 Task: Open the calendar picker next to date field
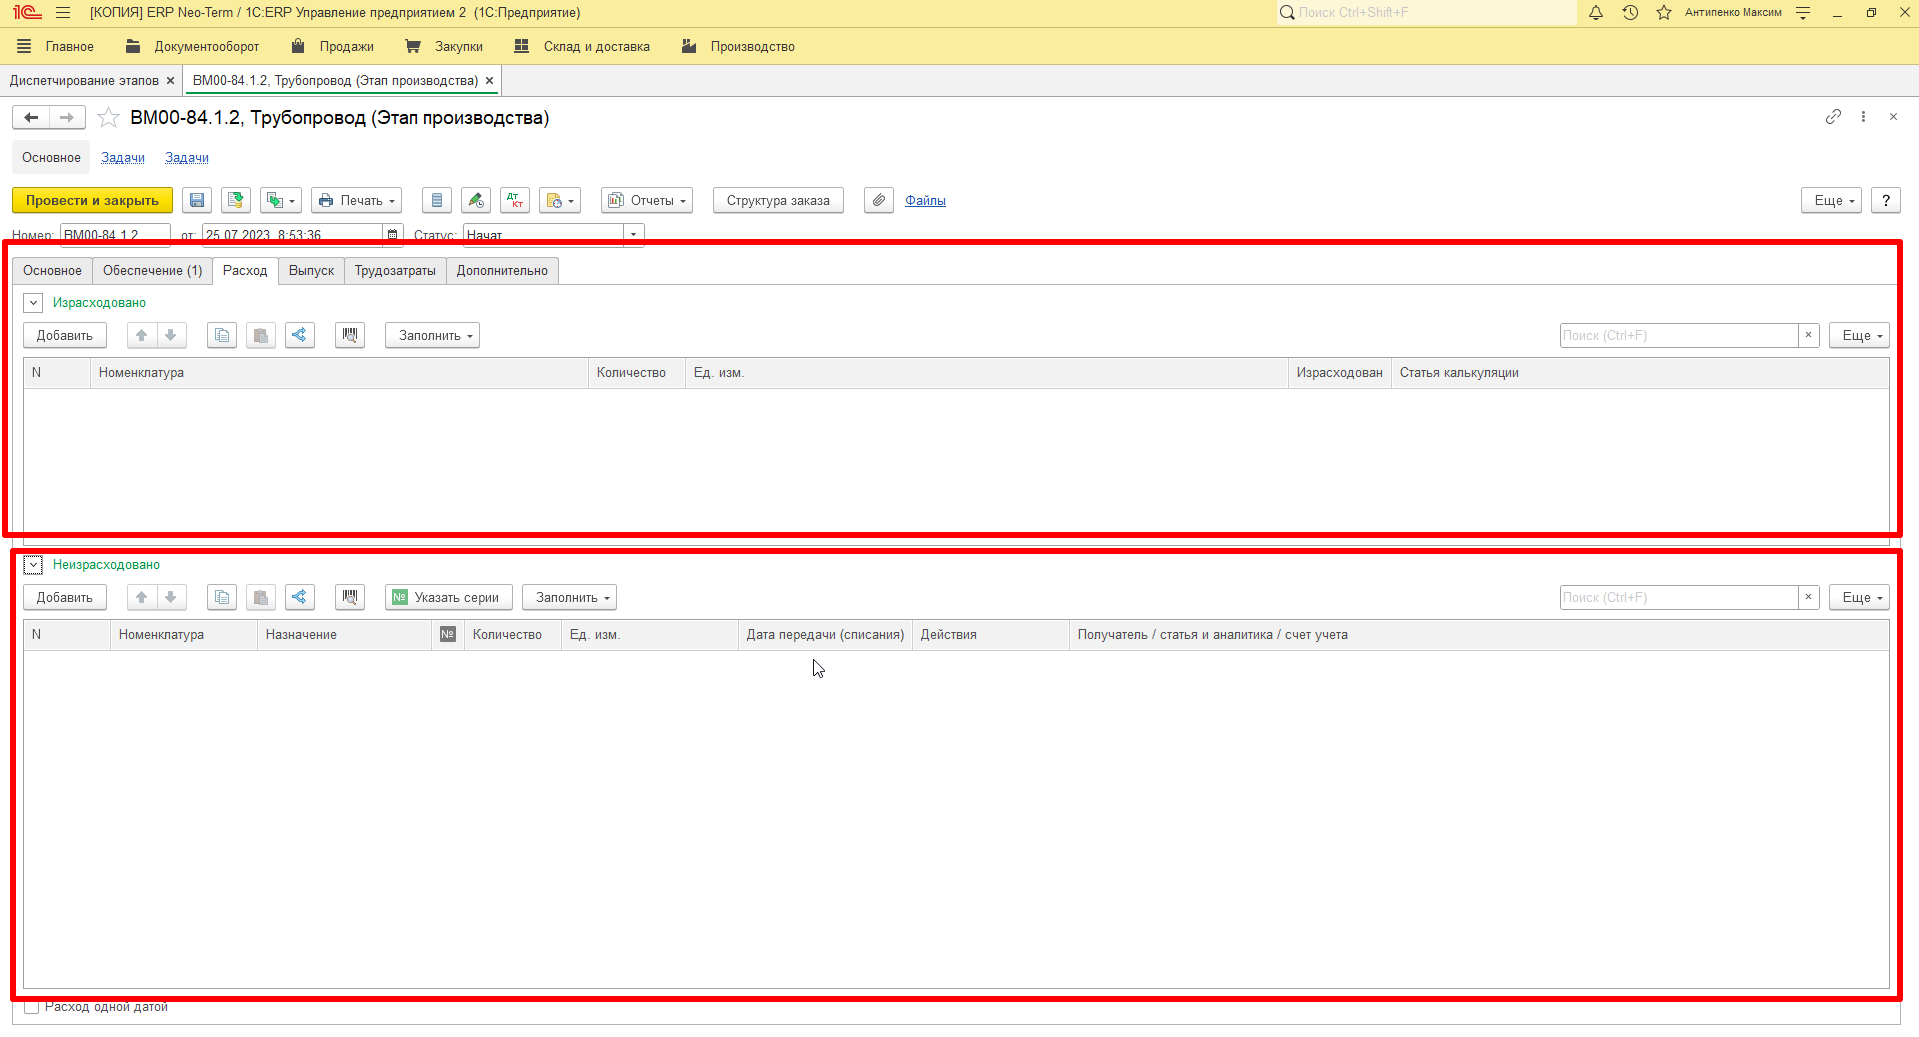point(393,235)
